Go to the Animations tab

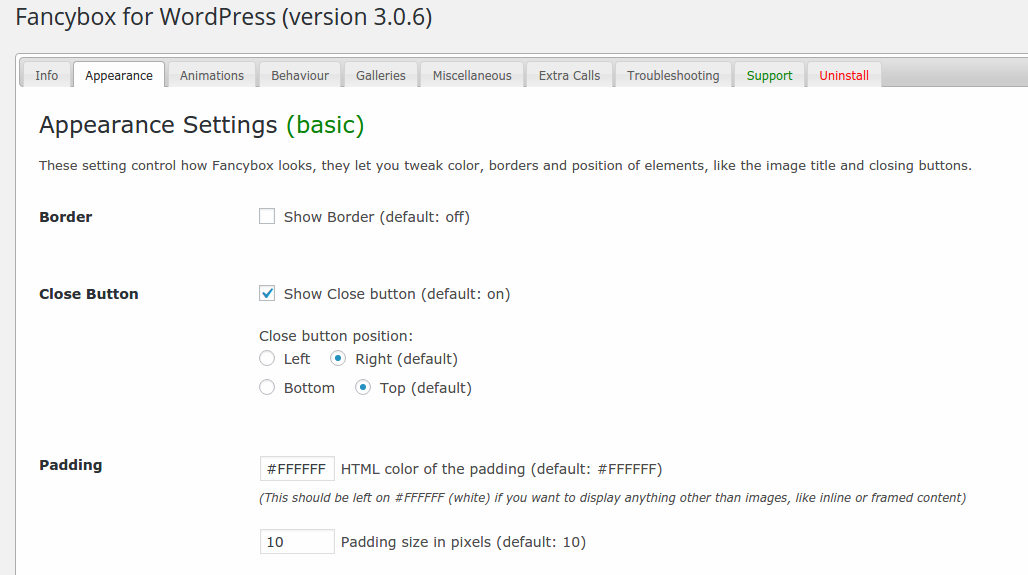212,75
